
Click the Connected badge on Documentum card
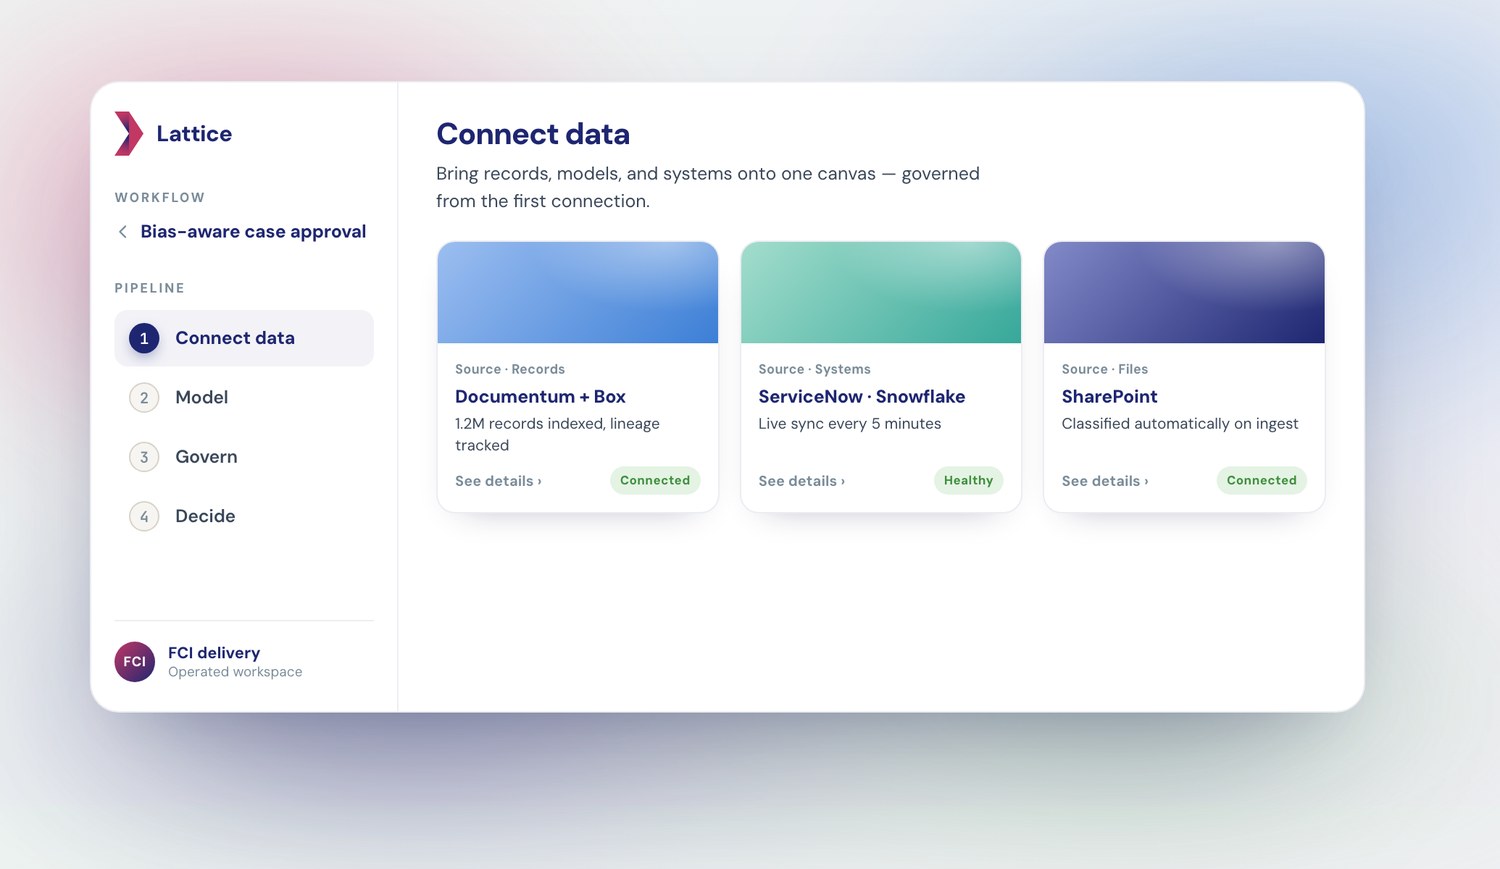[x=655, y=480]
